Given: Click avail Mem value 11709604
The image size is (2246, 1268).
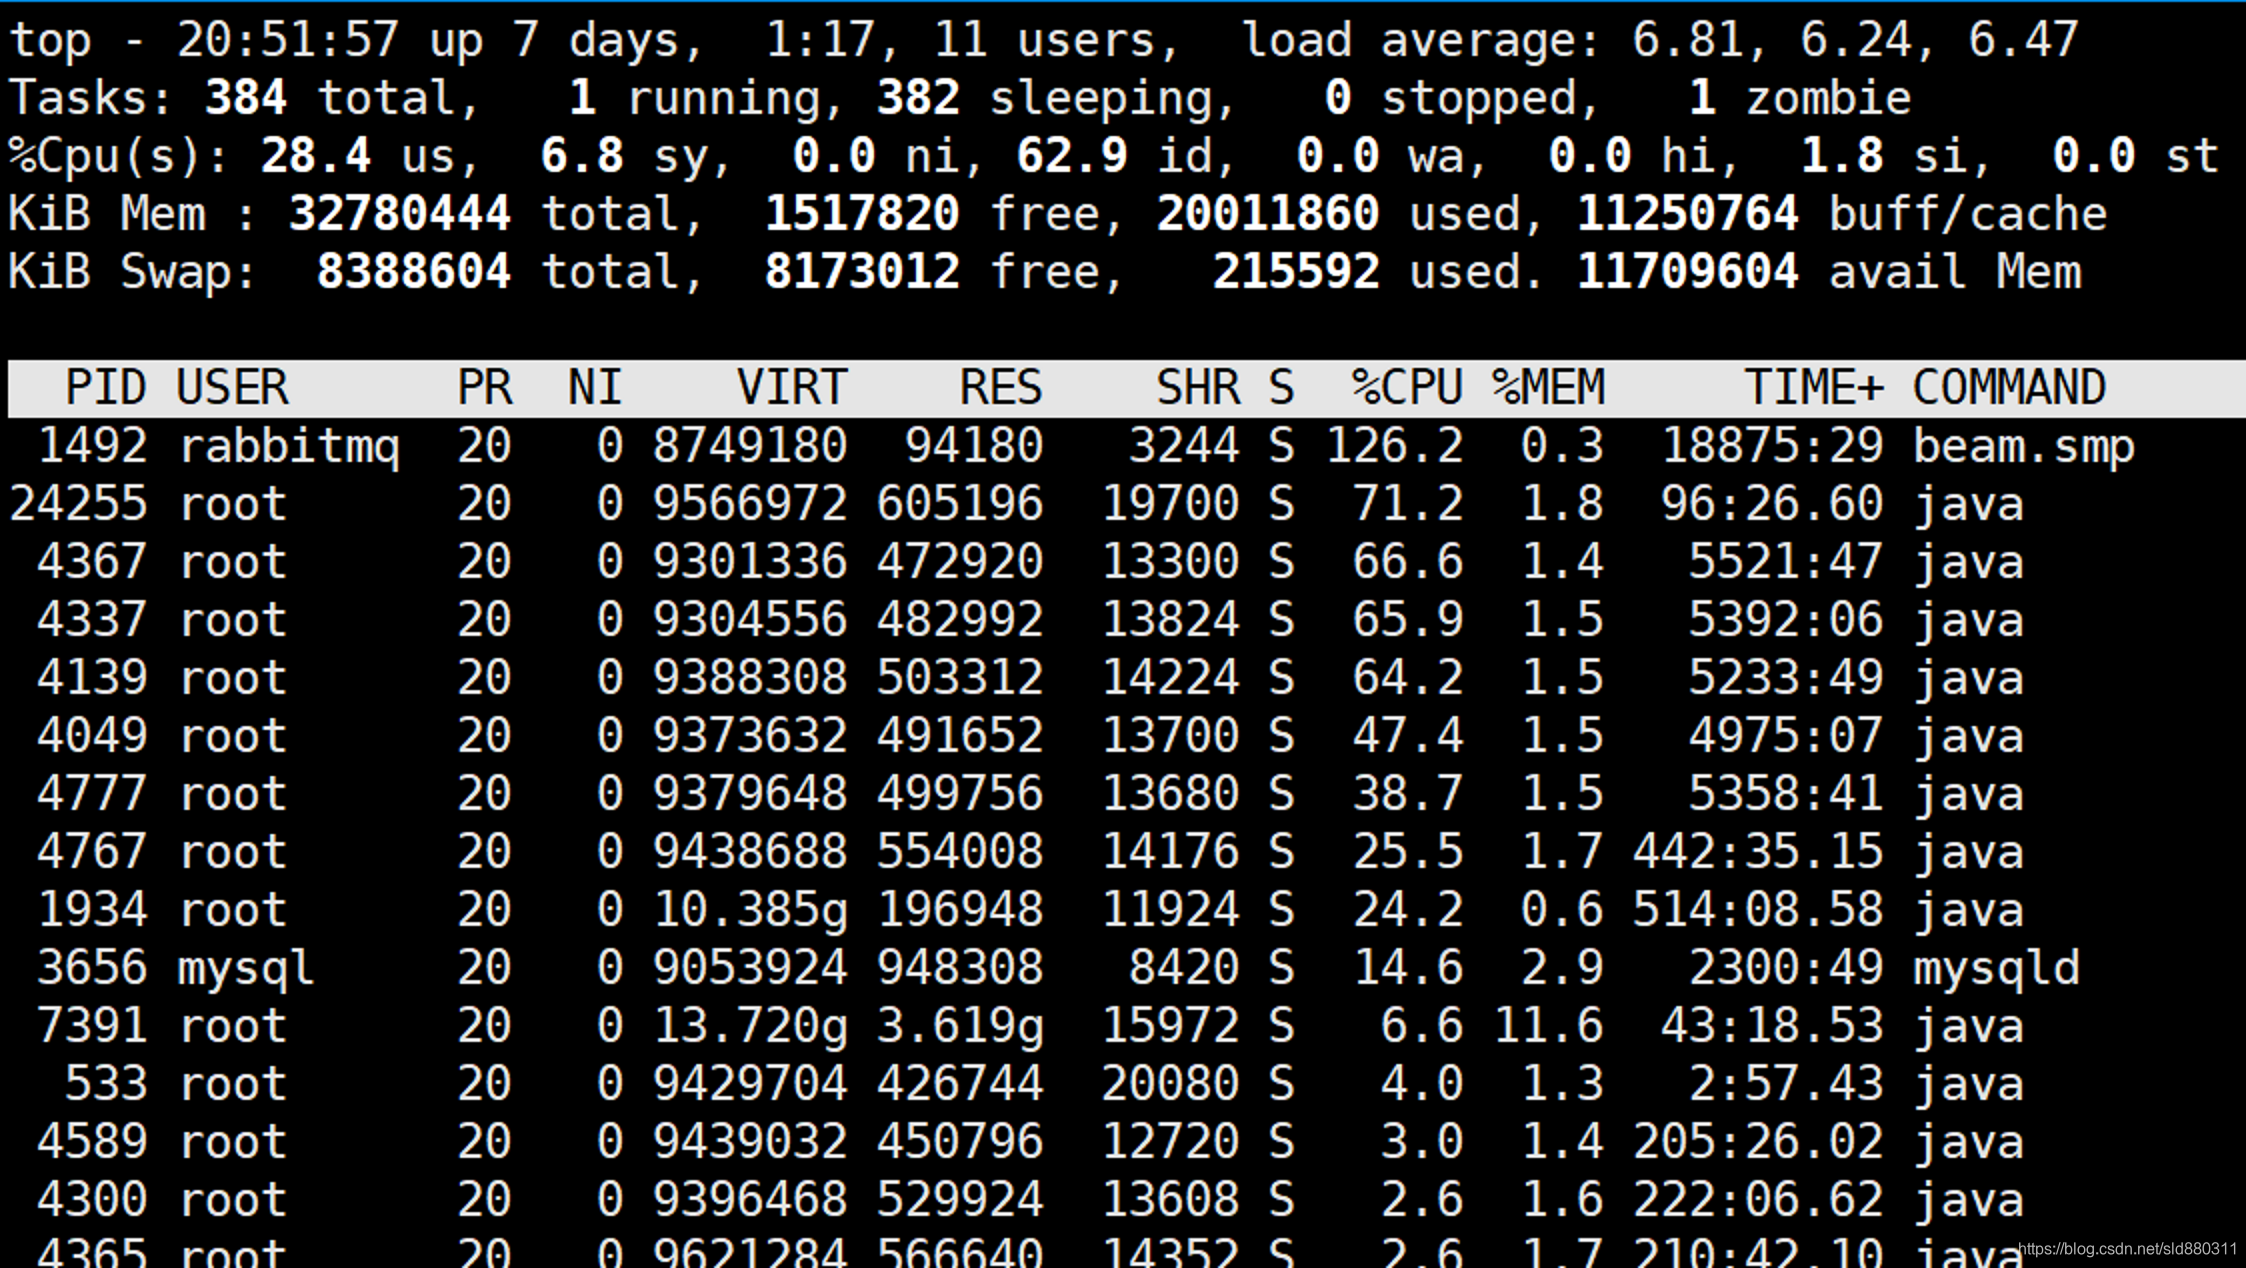Looking at the screenshot, I should click(1688, 272).
